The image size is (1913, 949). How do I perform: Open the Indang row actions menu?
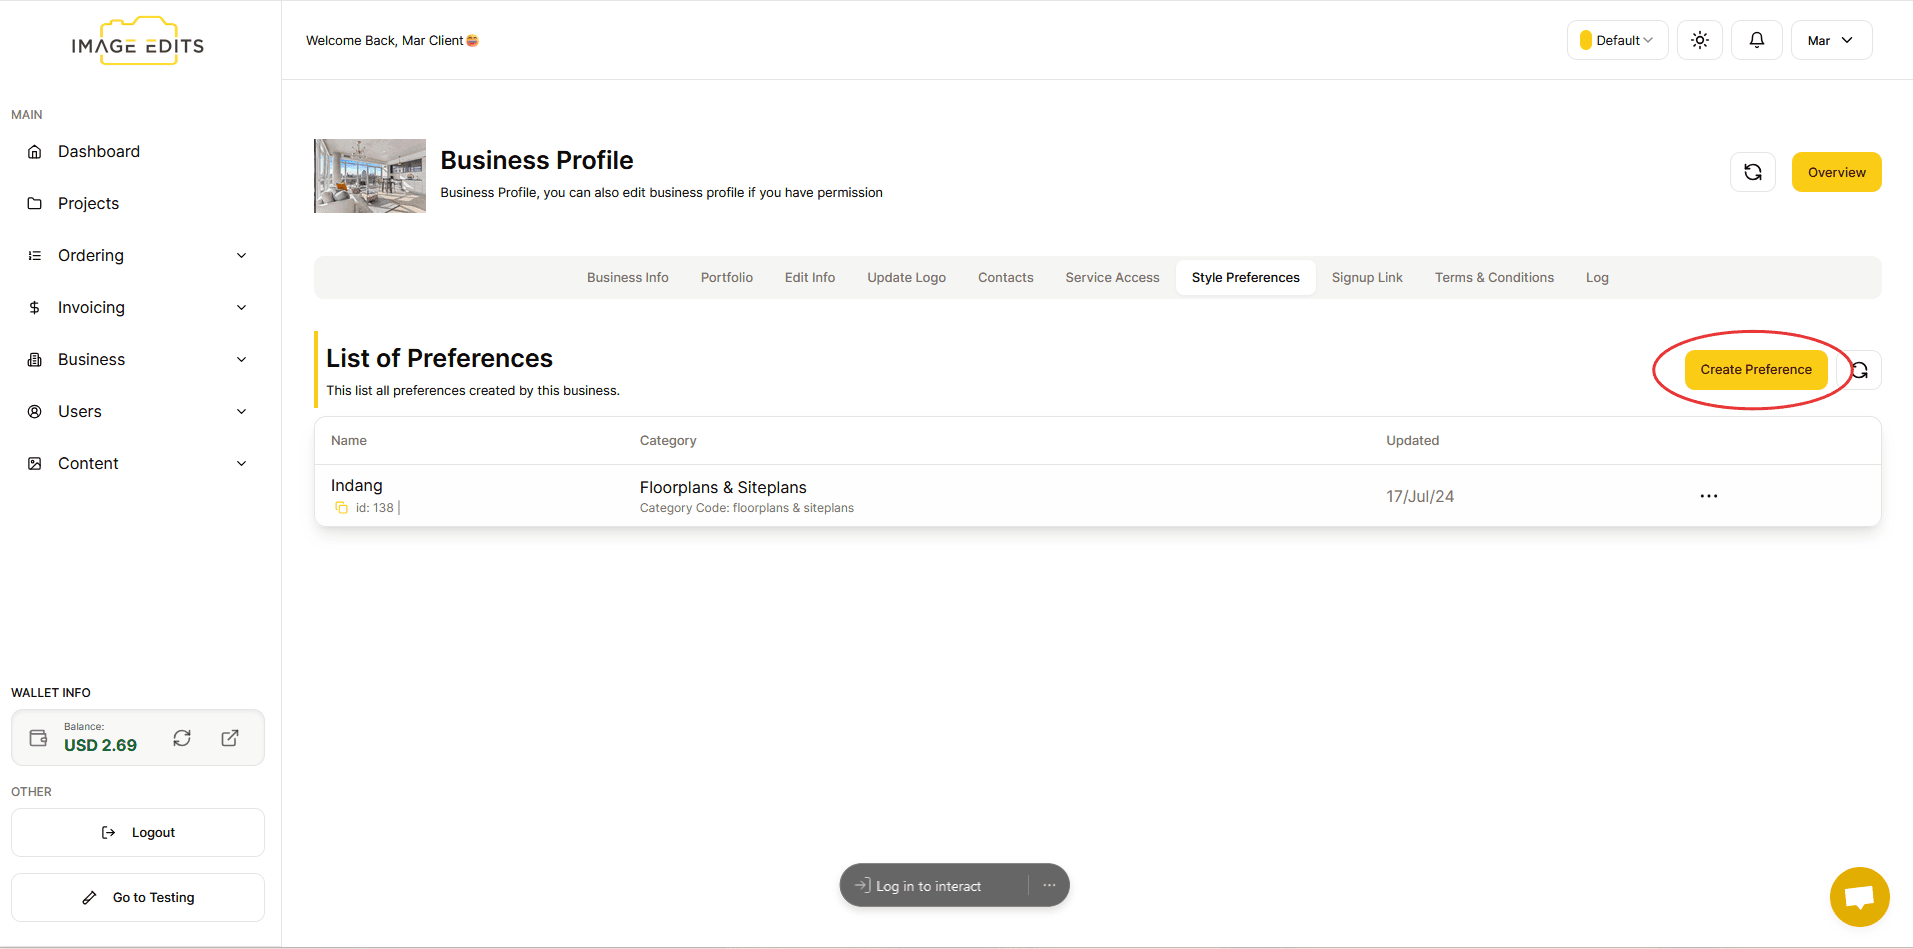(1708, 495)
